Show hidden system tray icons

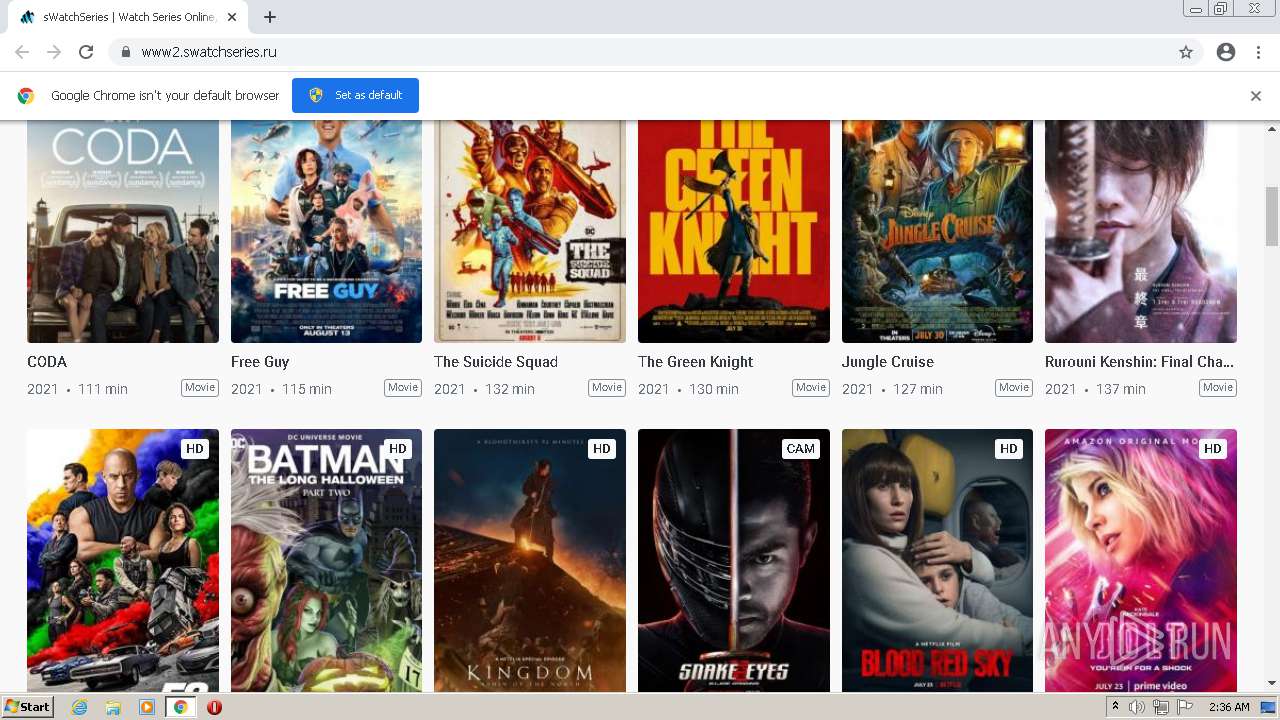(1115, 707)
